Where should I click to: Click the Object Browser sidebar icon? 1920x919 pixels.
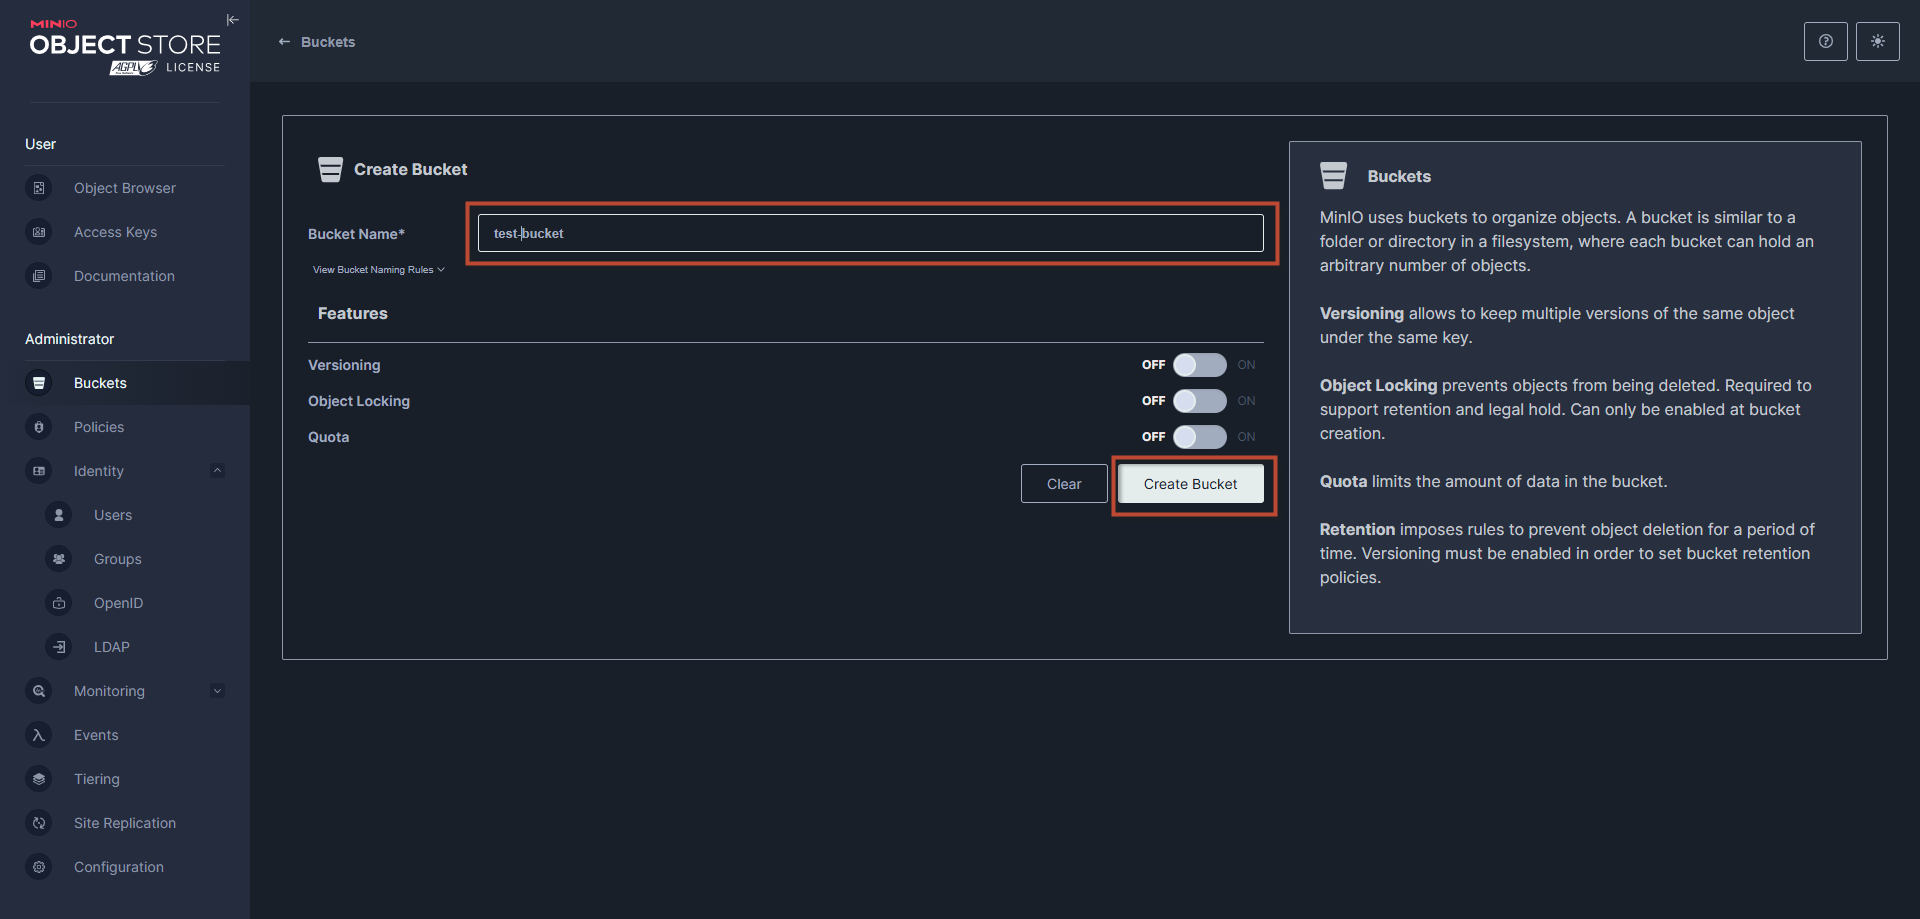coord(39,188)
